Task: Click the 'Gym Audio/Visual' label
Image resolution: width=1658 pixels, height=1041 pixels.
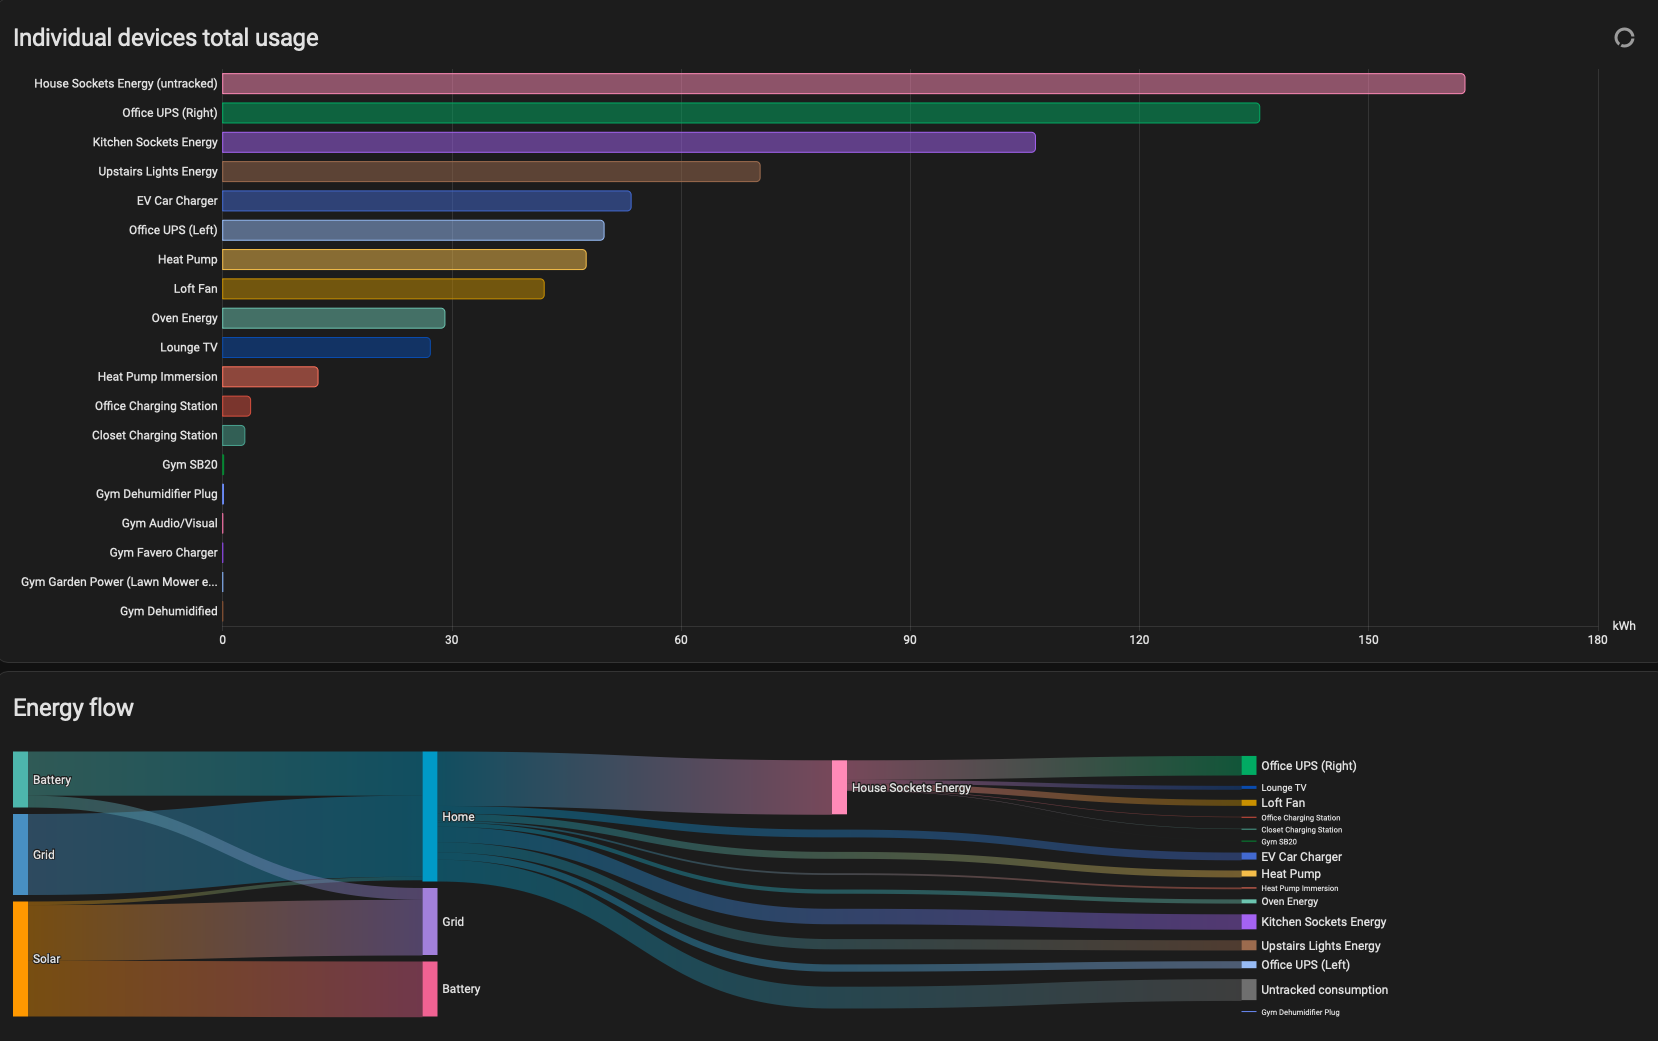Action: pos(170,523)
